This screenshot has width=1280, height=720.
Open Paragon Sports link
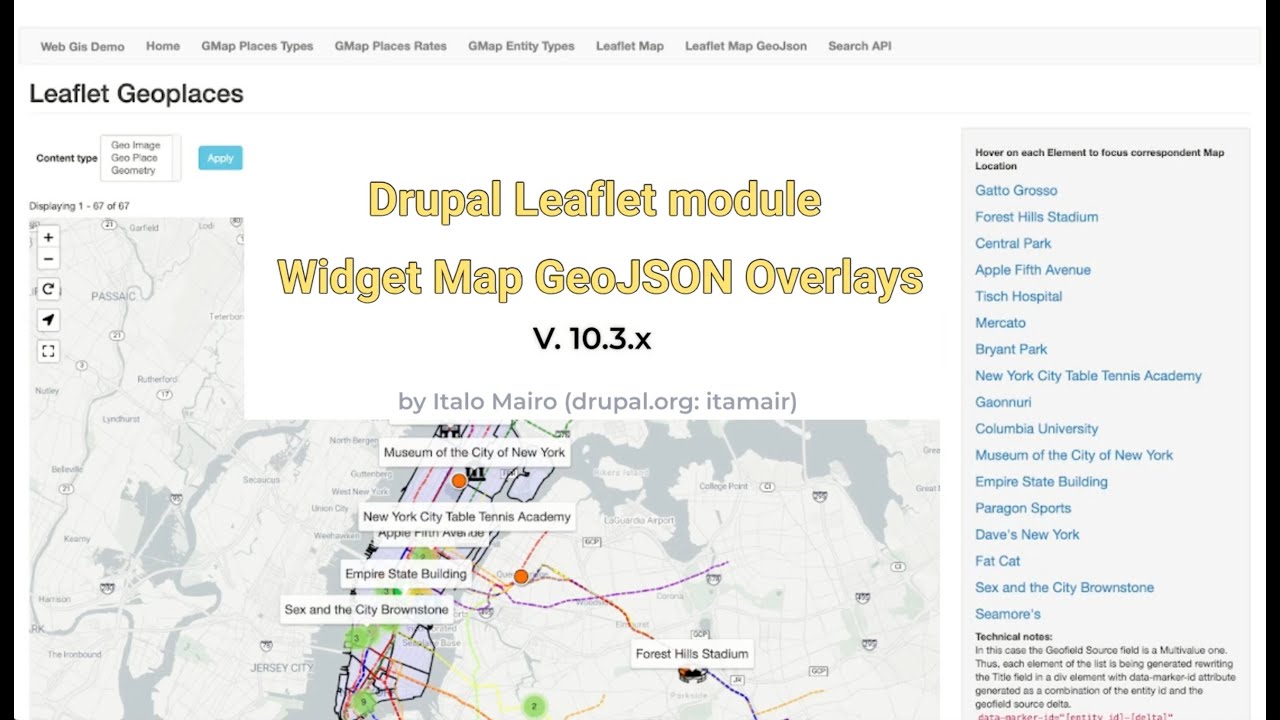1023,508
